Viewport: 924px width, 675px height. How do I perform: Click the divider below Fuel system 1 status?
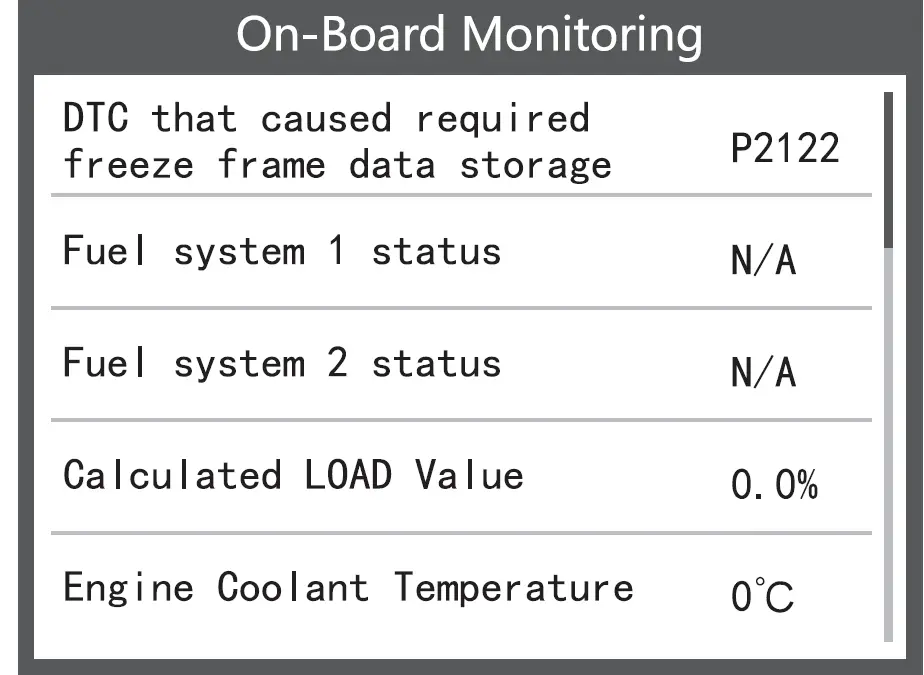pos(461,308)
